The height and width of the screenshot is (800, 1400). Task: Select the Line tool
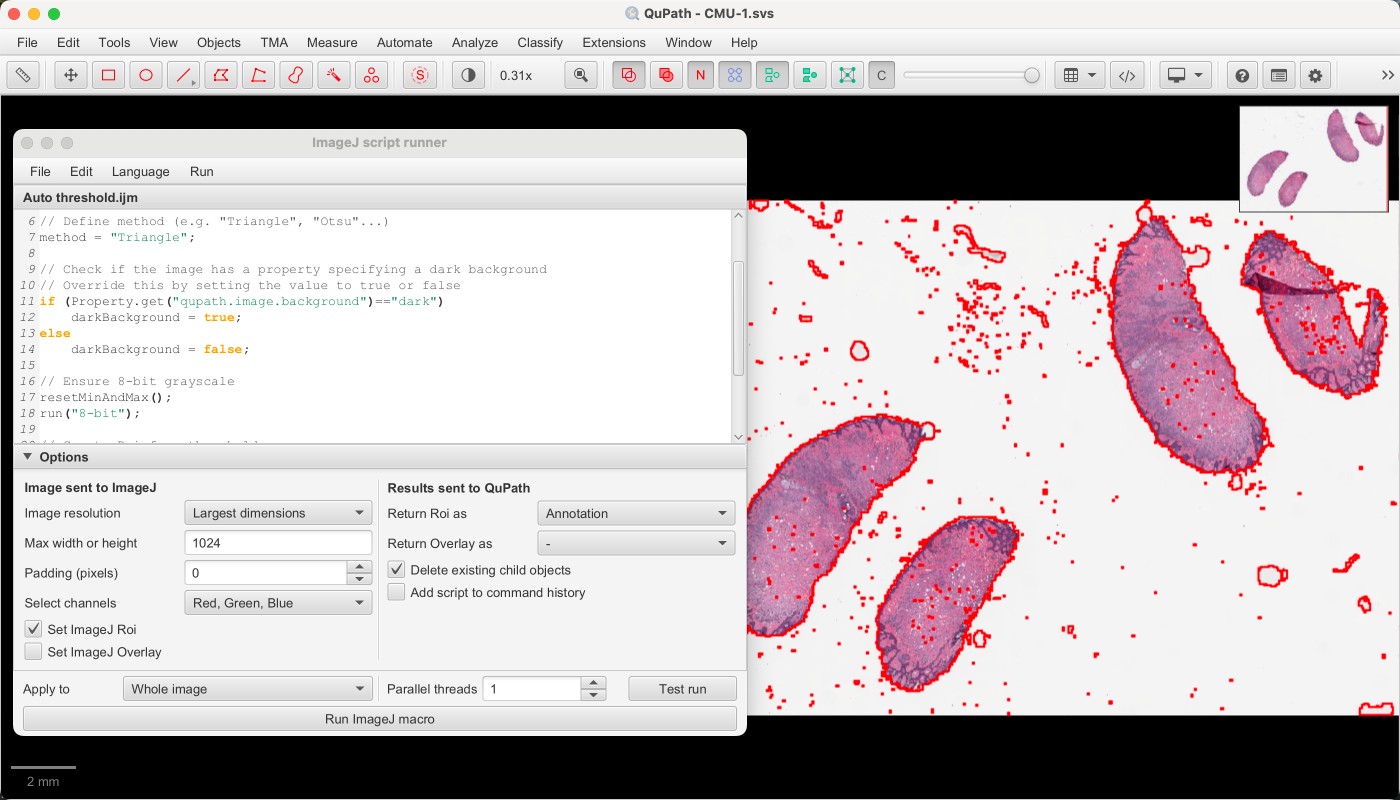tap(183, 75)
